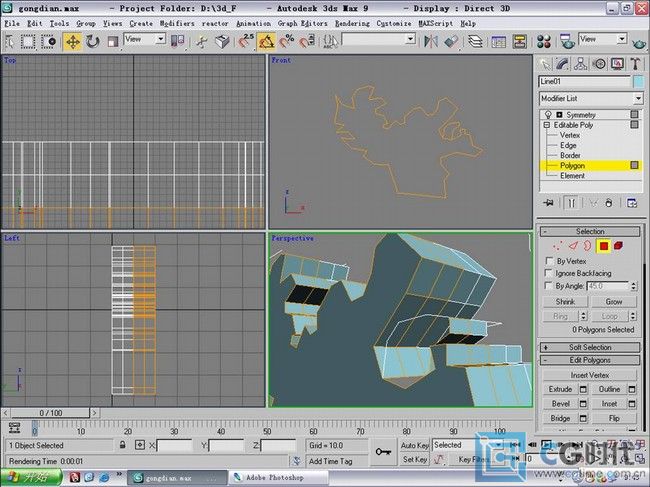Open the Modifier List dropdown
The width and height of the screenshot is (650, 487).
pos(591,99)
